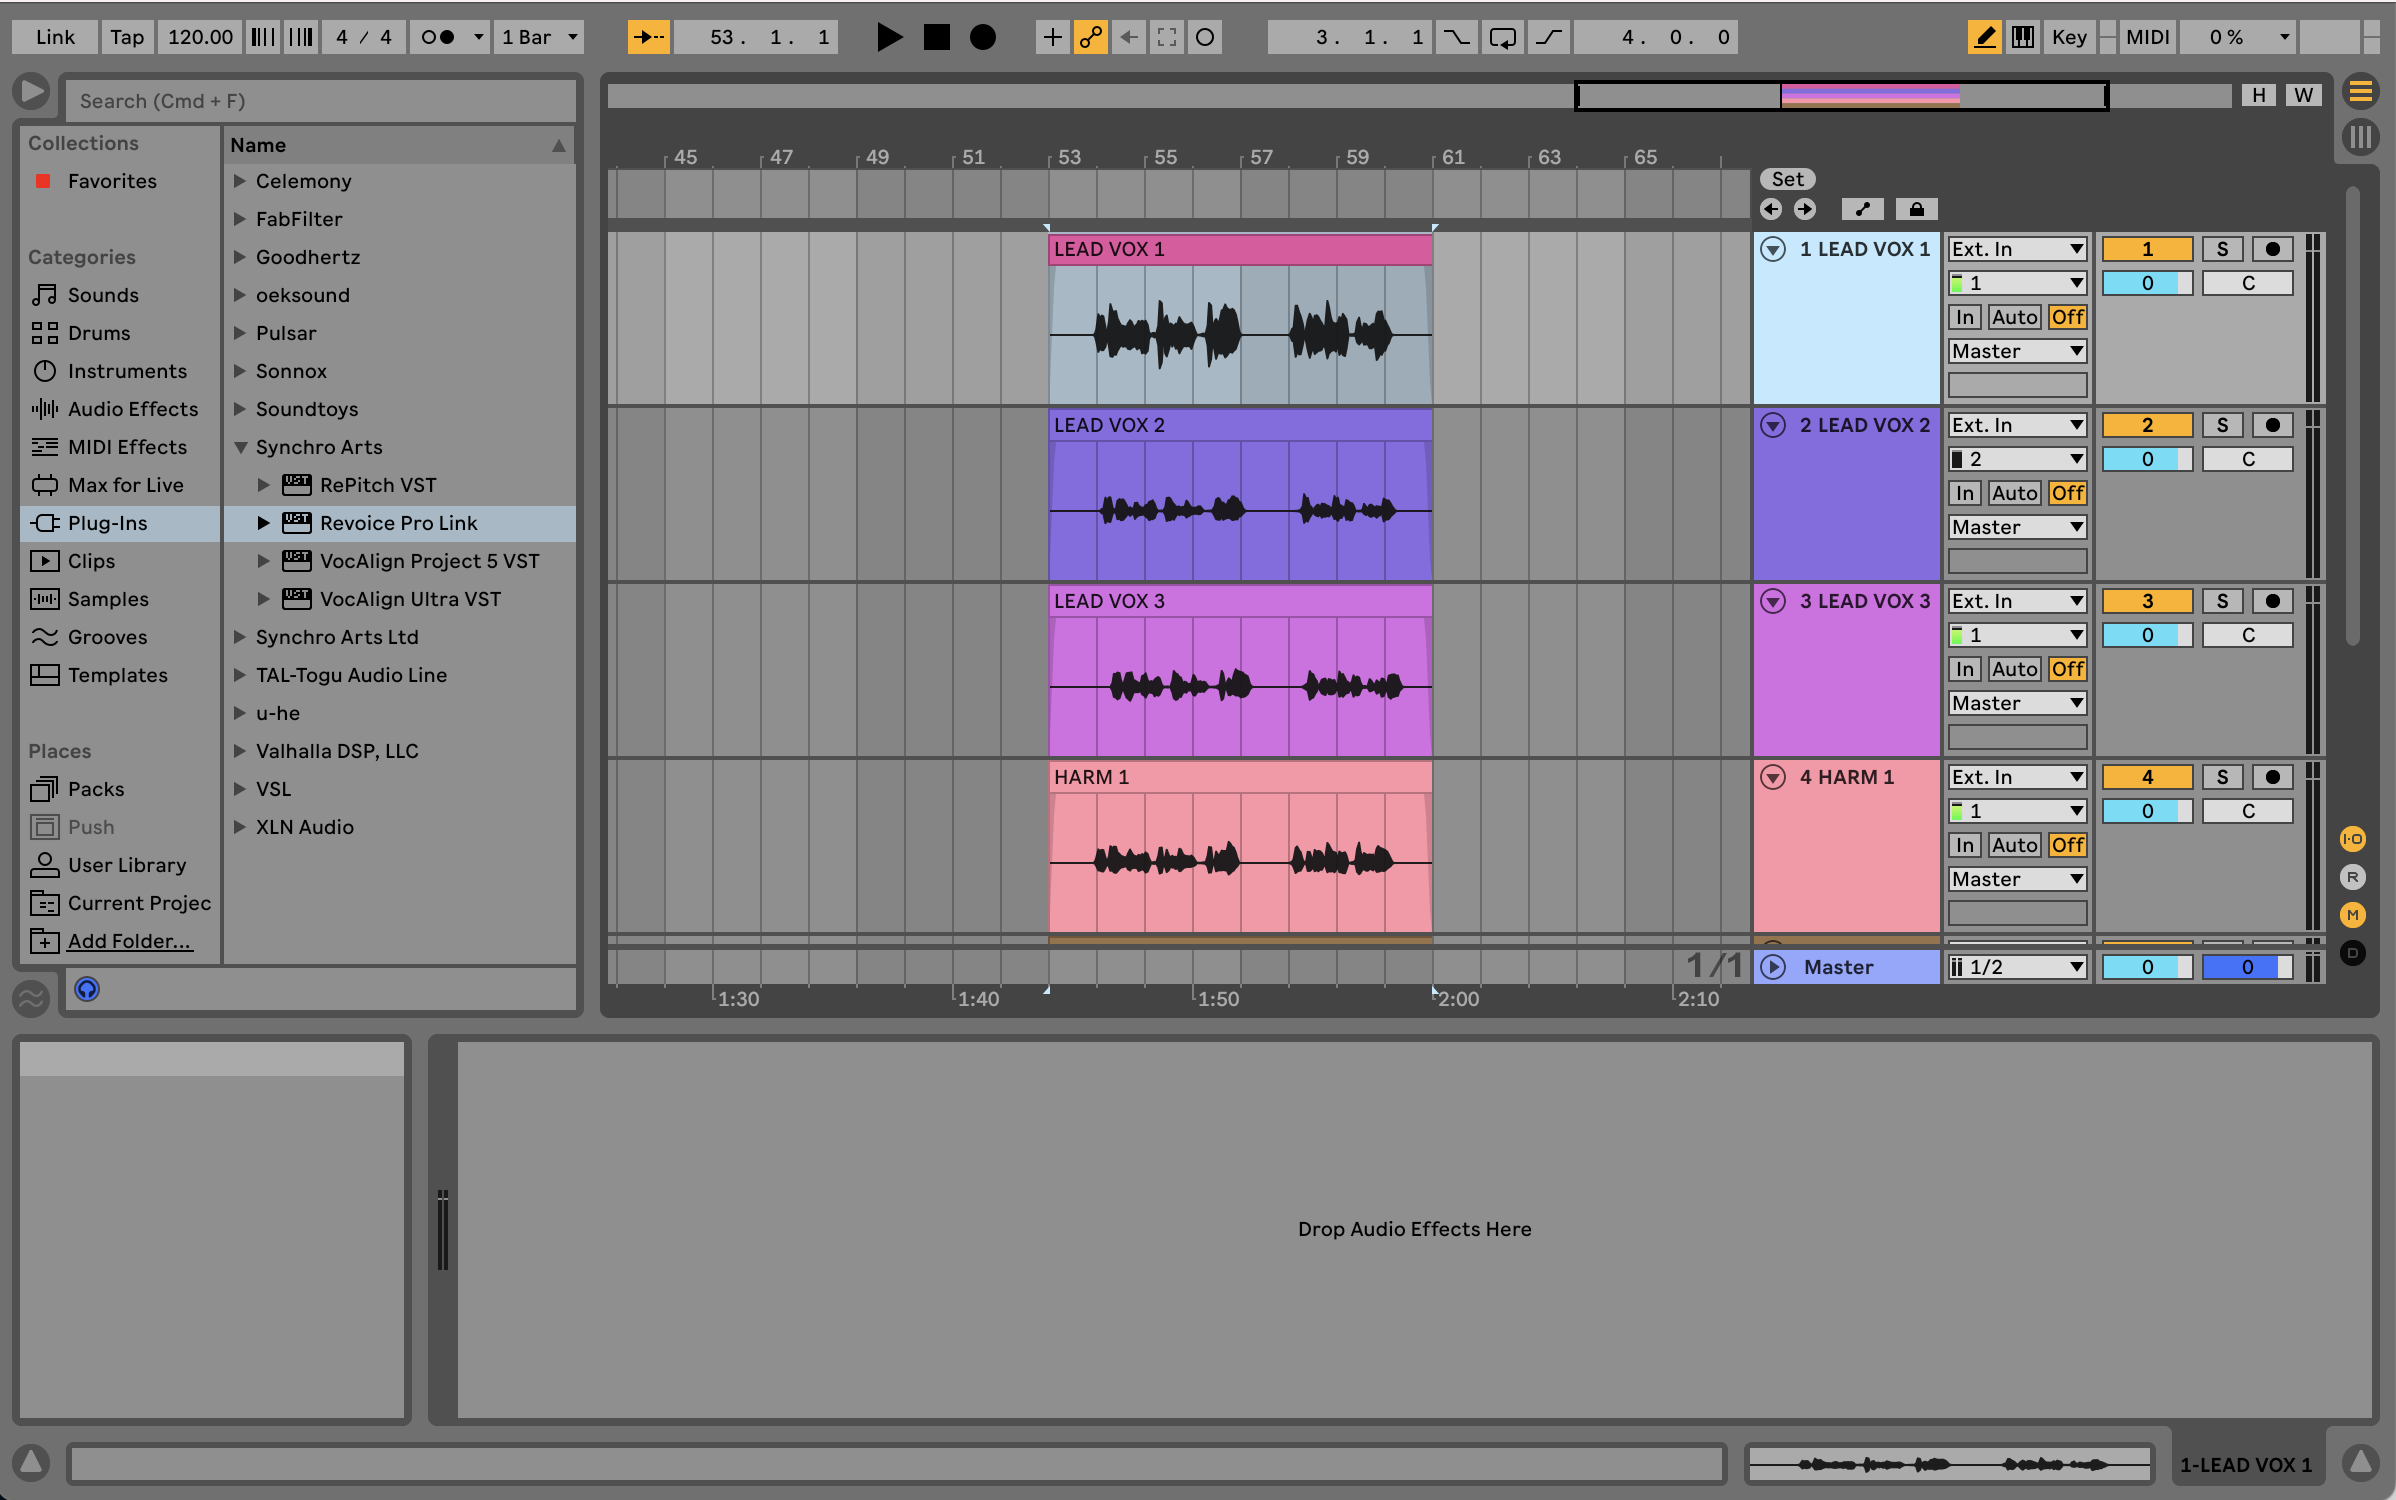Toggle the Automation Arm button

tap(1090, 37)
